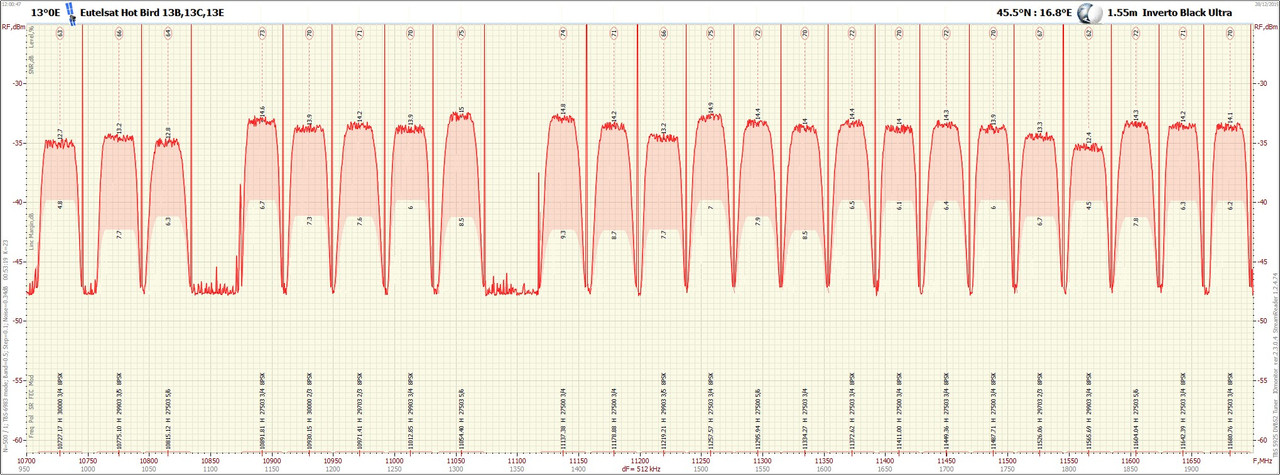
Task: Click the 4.5 link margin value
Action: 1088,204
